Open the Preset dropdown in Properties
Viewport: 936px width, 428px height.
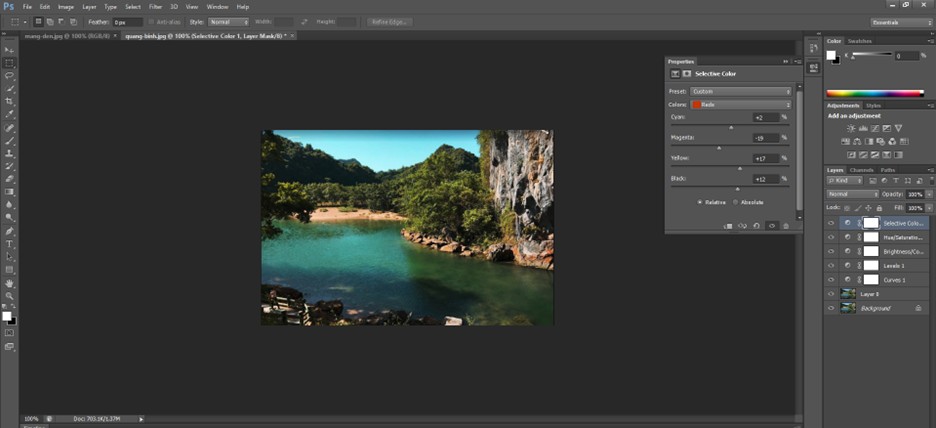coord(741,91)
